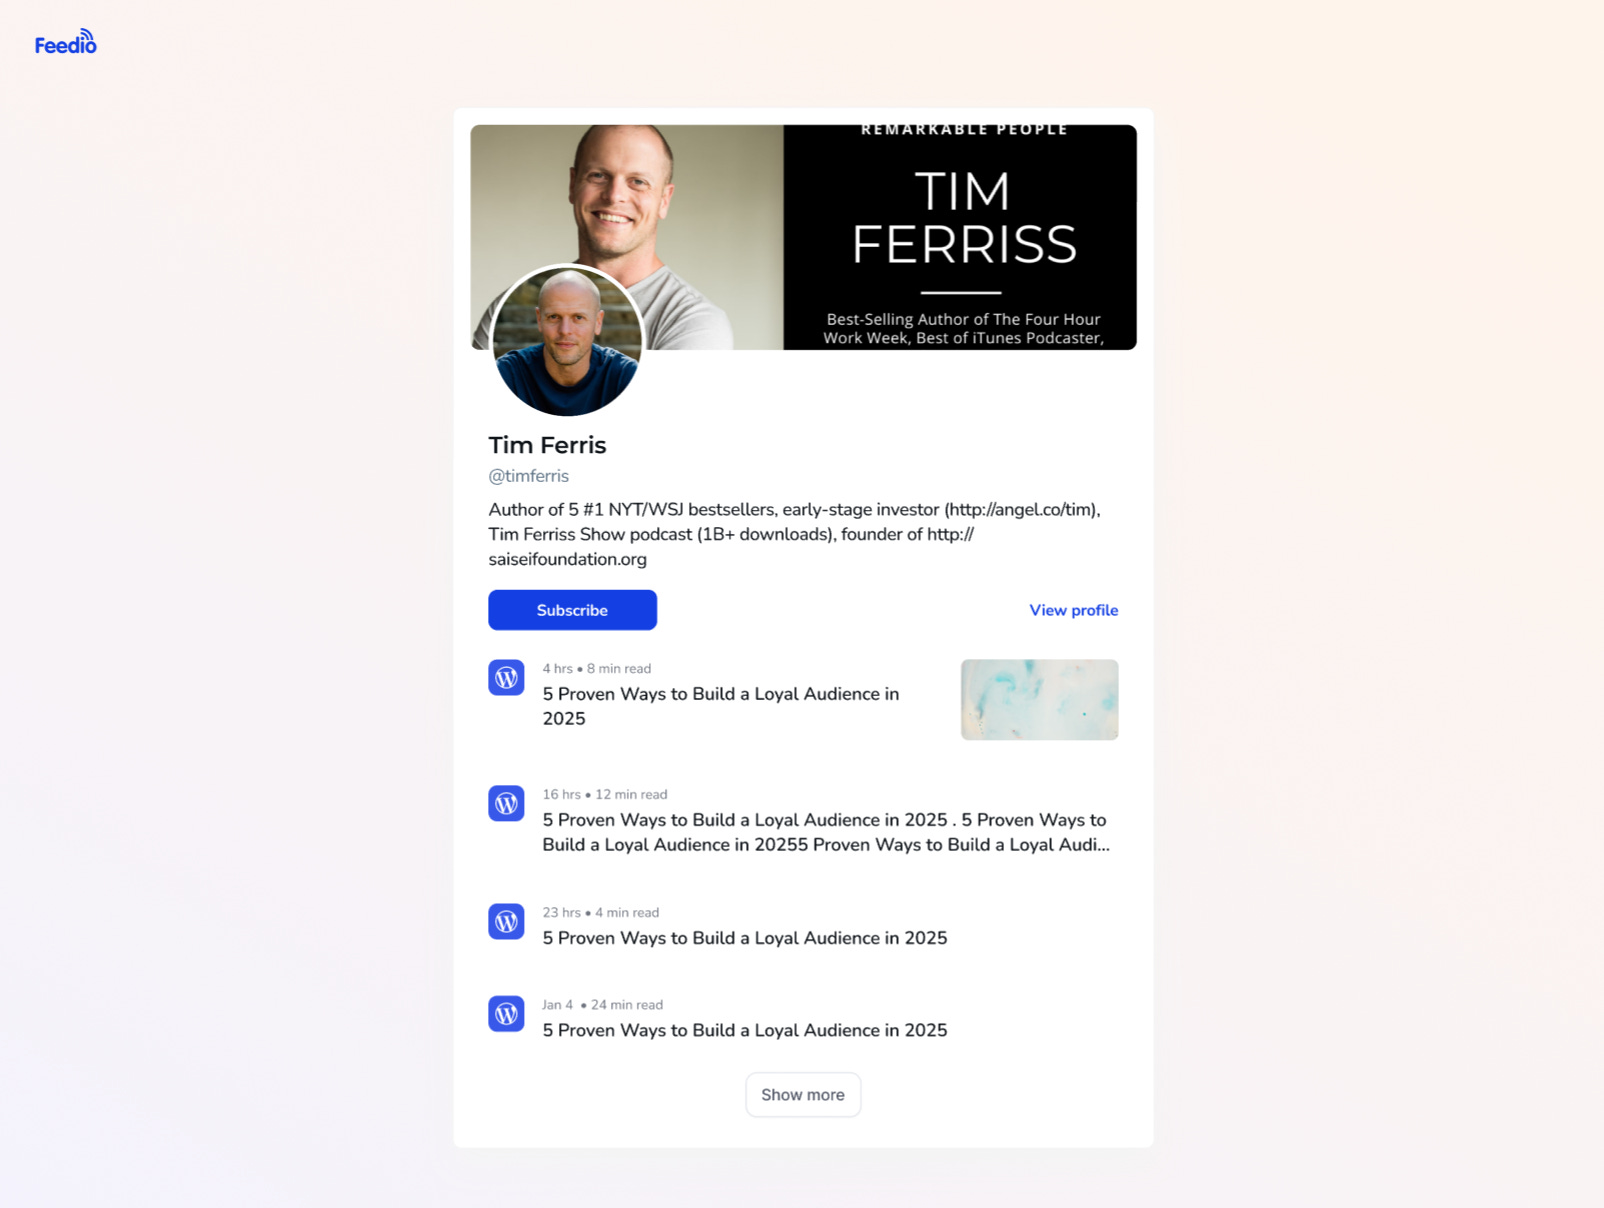This screenshot has height=1208, width=1604.
Task: Click the profile bio description text
Action: tap(794, 534)
